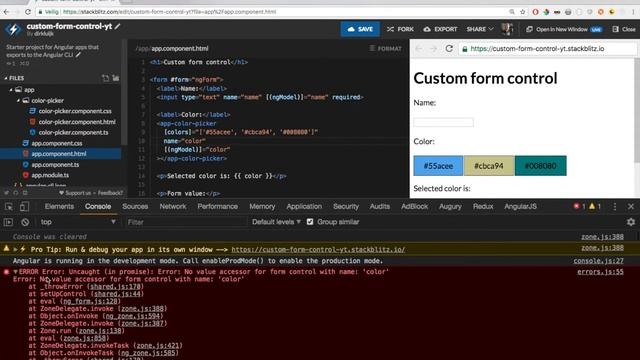This screenshot has height=360, width=640.
Task: Open Chrome's three-dot menu
Action: pos(634,12)
